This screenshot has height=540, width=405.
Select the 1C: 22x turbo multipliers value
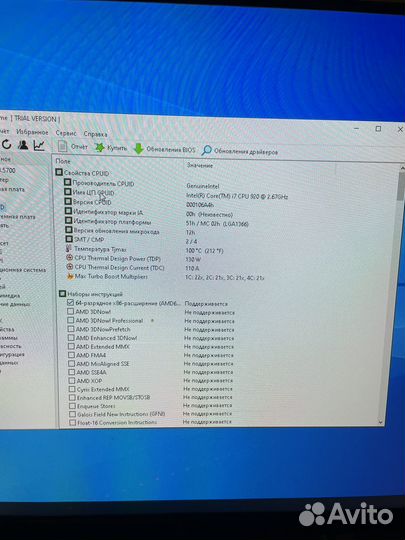225,277
